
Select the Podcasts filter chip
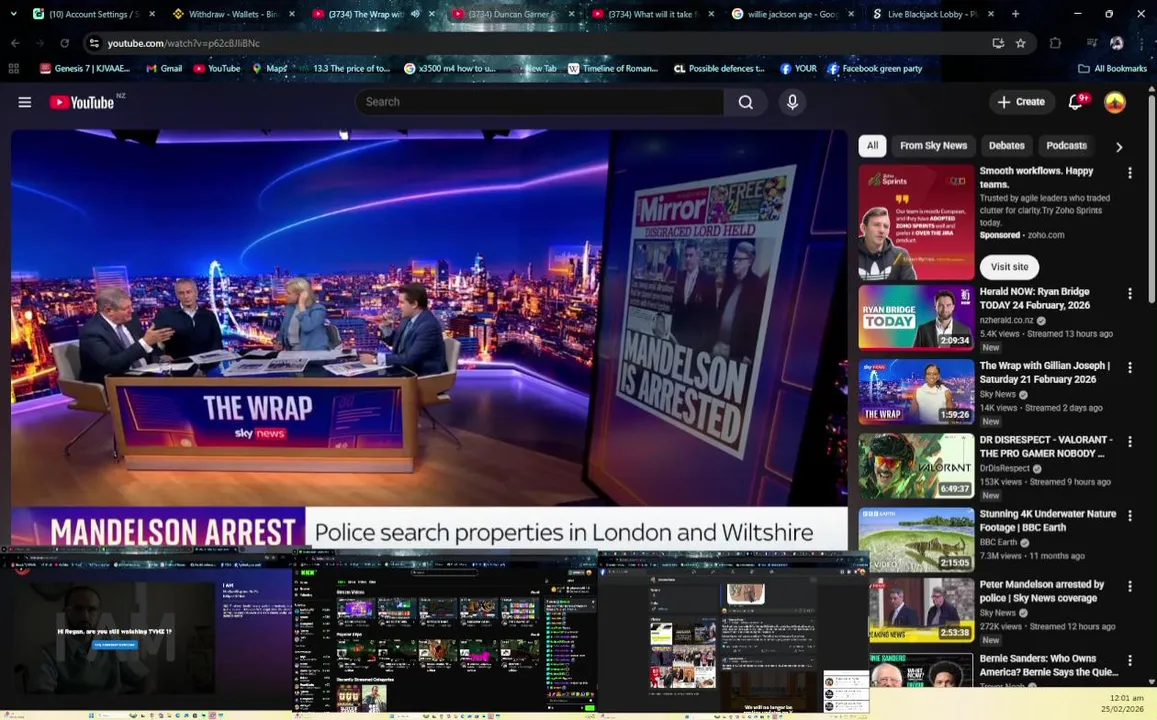pyautogui.click(x=1066, y=146)
